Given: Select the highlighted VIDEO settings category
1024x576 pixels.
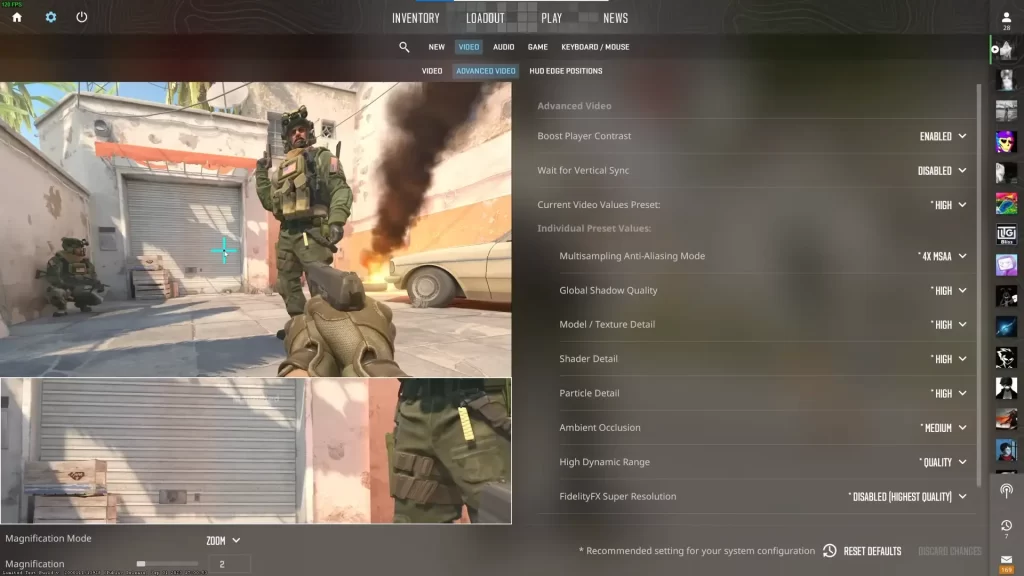Looking at the screenshot, I should click(468, 47).
